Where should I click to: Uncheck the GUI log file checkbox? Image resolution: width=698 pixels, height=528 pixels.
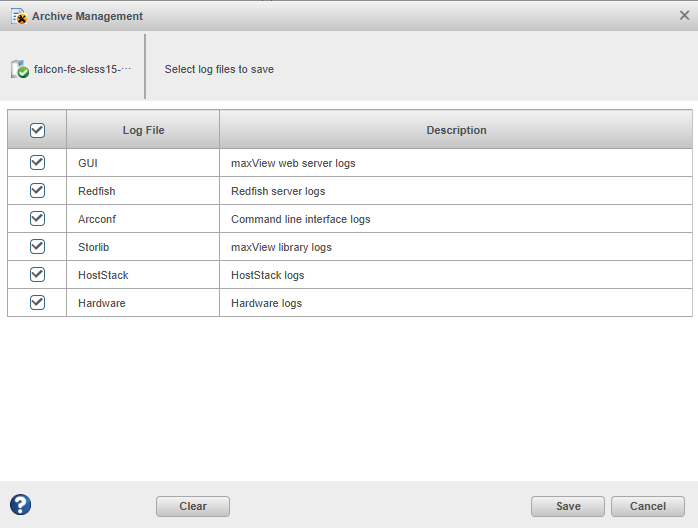[x=37, y=162]
